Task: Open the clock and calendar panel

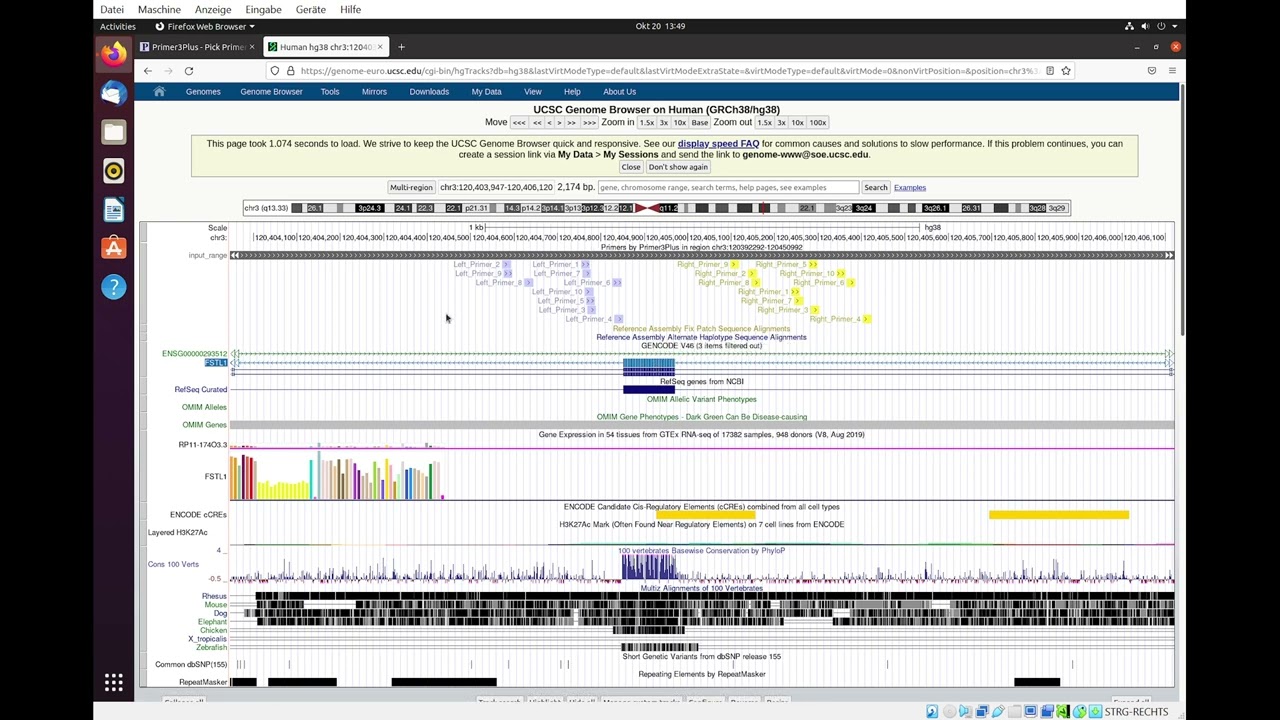Action: [x=660, y=26]
